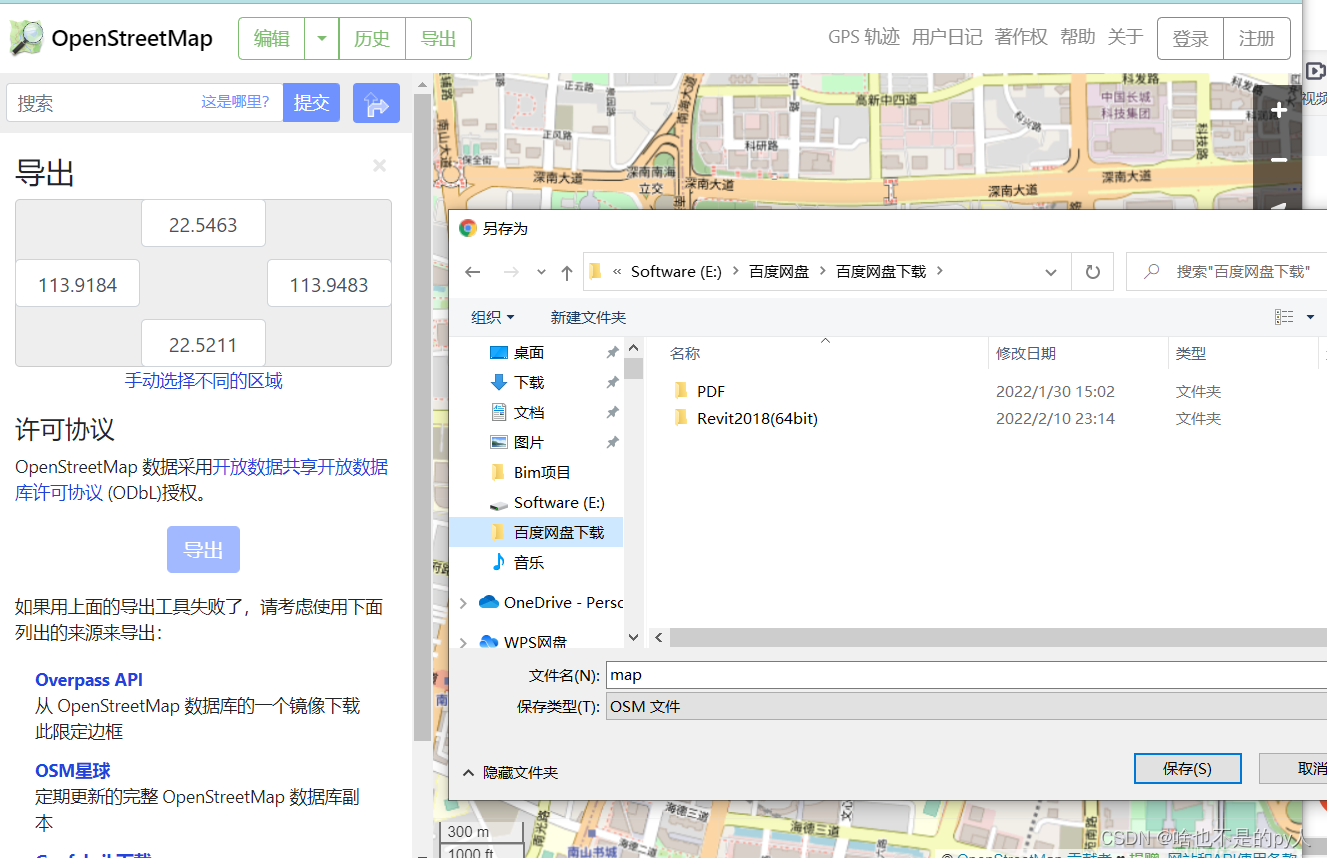The width and height of the screenshot is (1327, 858).
Task: Click the 保存(S) button
Action: (1187, 768)
